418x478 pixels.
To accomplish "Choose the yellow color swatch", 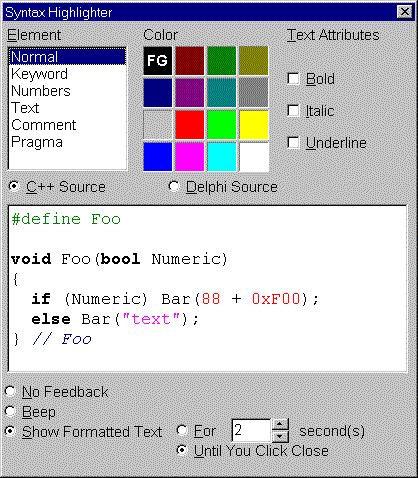I will pos(254,125).
